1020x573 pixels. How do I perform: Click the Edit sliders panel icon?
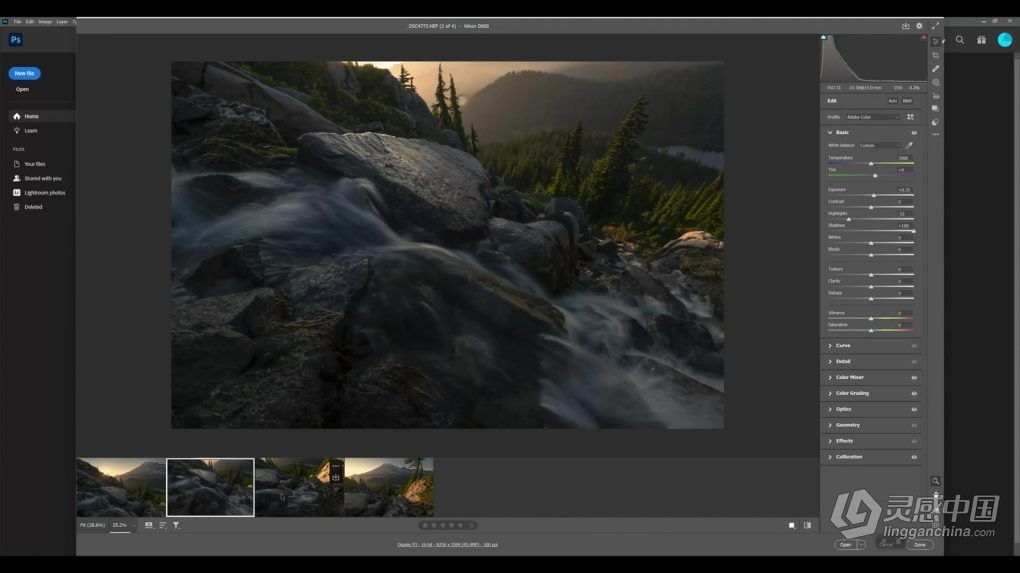[x=935, y=42]
